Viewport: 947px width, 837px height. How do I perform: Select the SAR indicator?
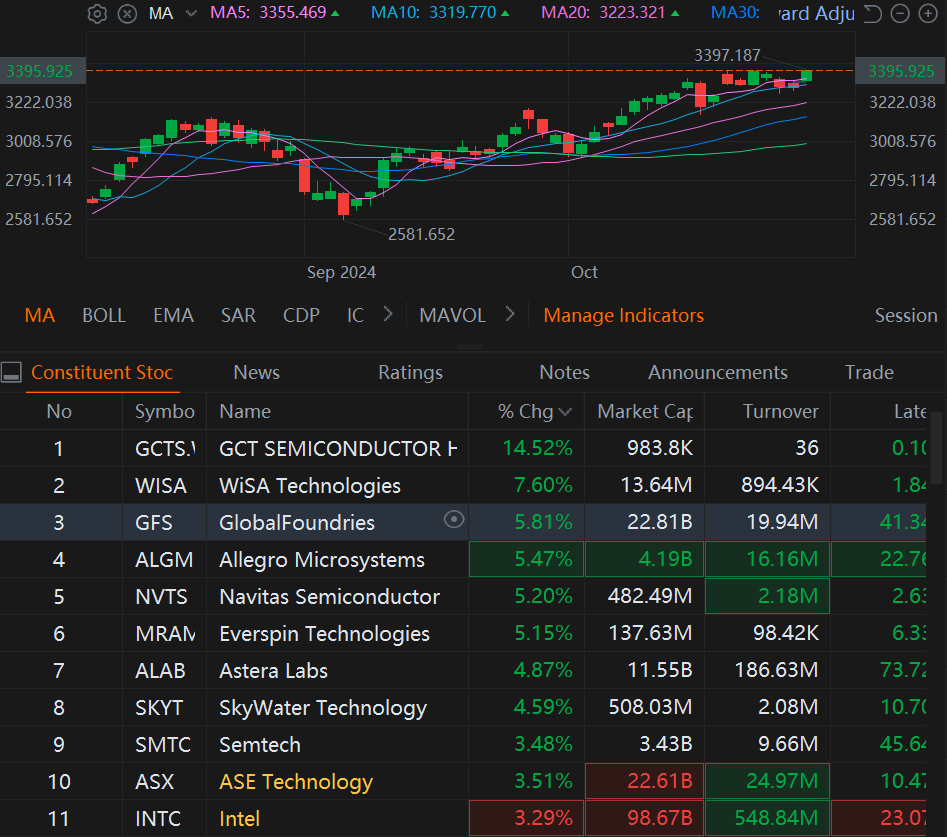coord(238,315)
